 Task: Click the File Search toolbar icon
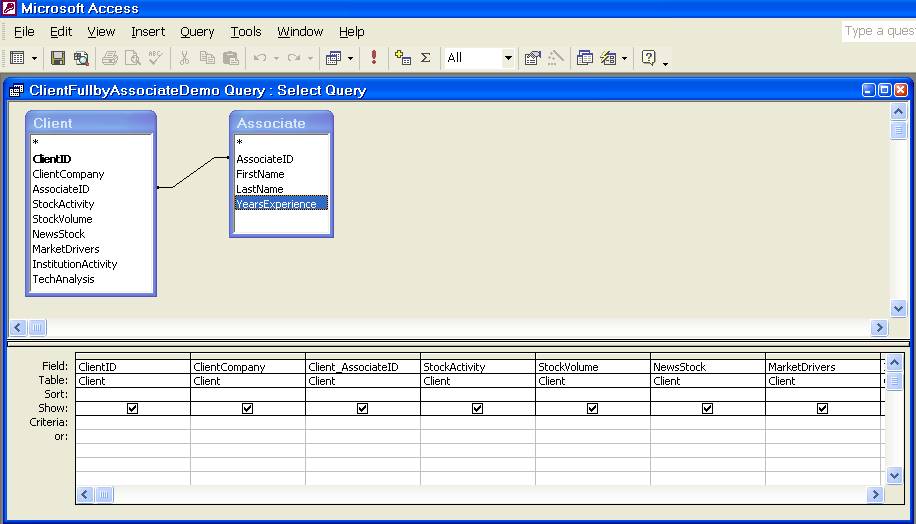click(81, 58)
